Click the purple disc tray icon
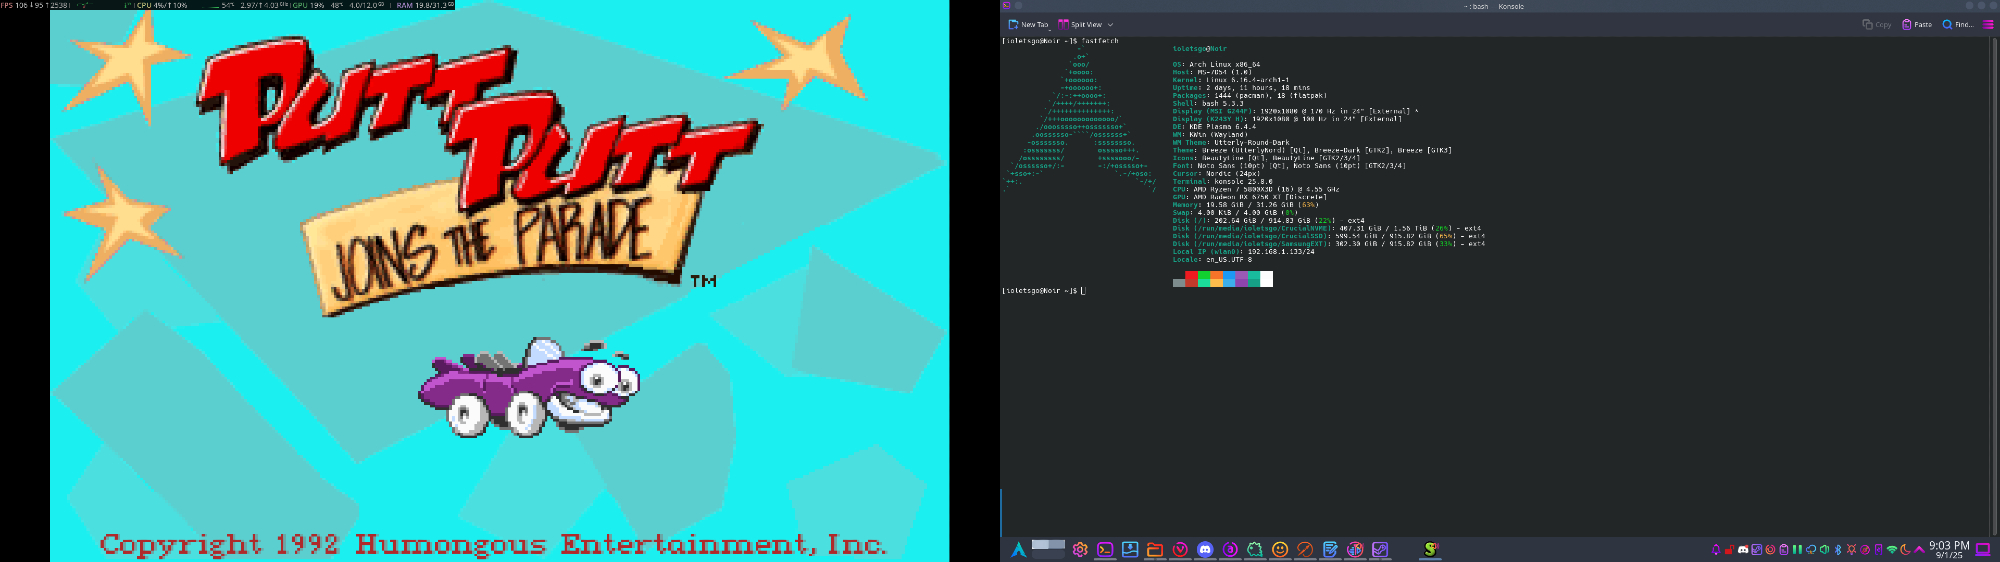The width and height of the screenshot is (2000, 562). (x=1865, y=549)
